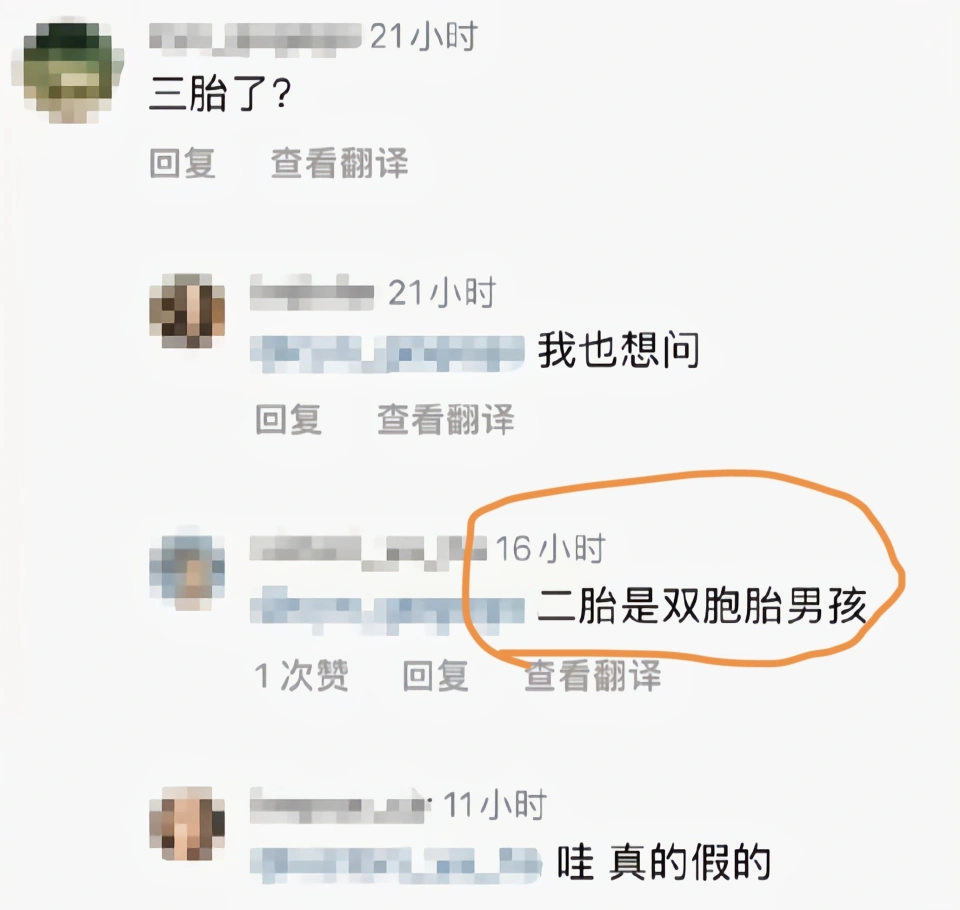
Task: Click the "哇 真的假的" comment text
Action: coord(663,862)
